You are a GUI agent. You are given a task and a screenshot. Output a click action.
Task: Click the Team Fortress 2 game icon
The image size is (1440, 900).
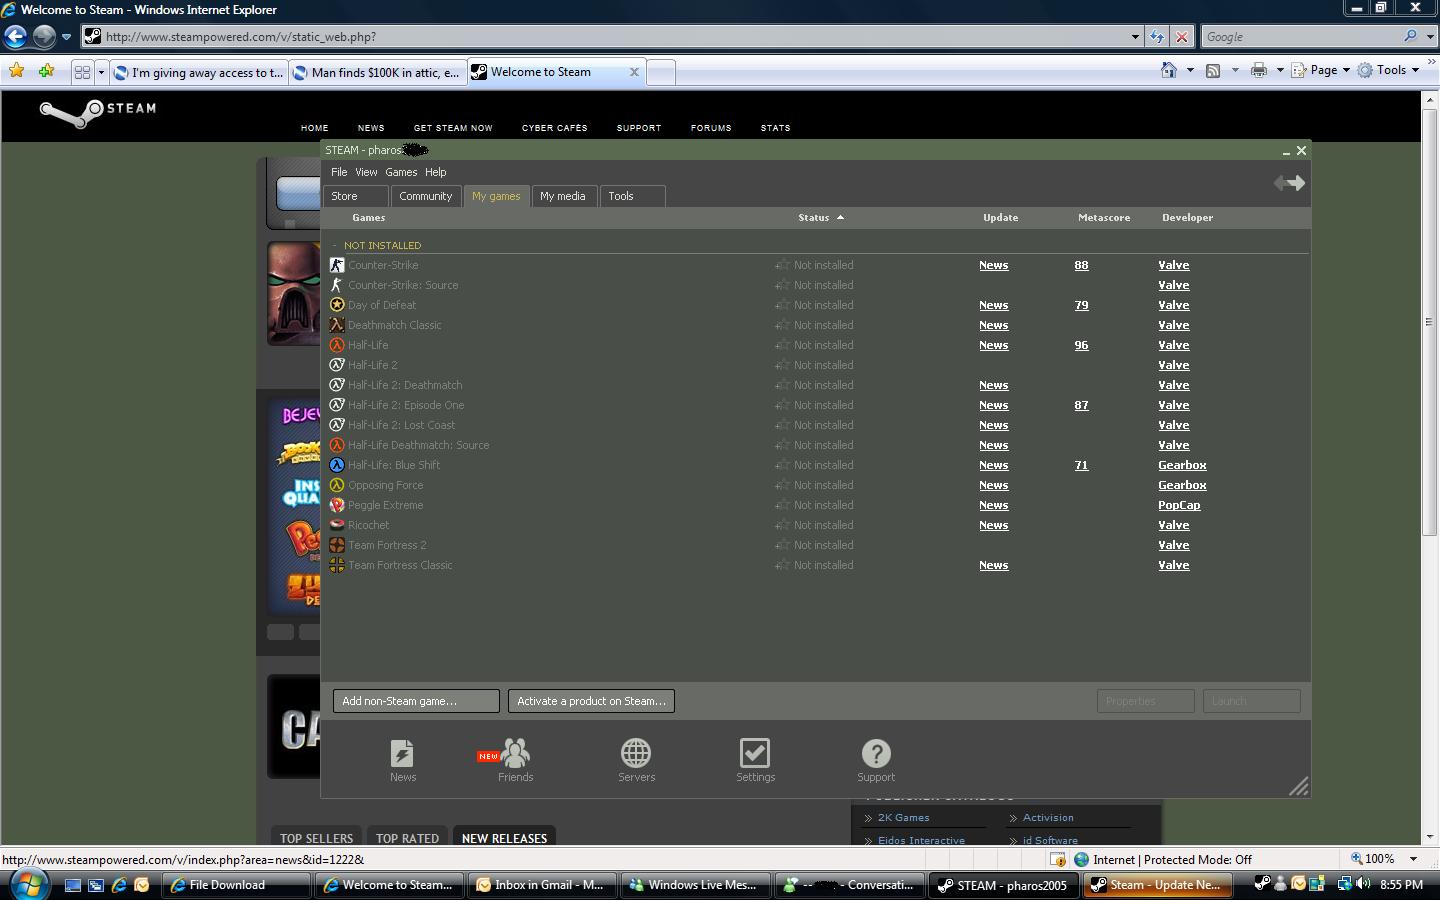pos(337,545)
